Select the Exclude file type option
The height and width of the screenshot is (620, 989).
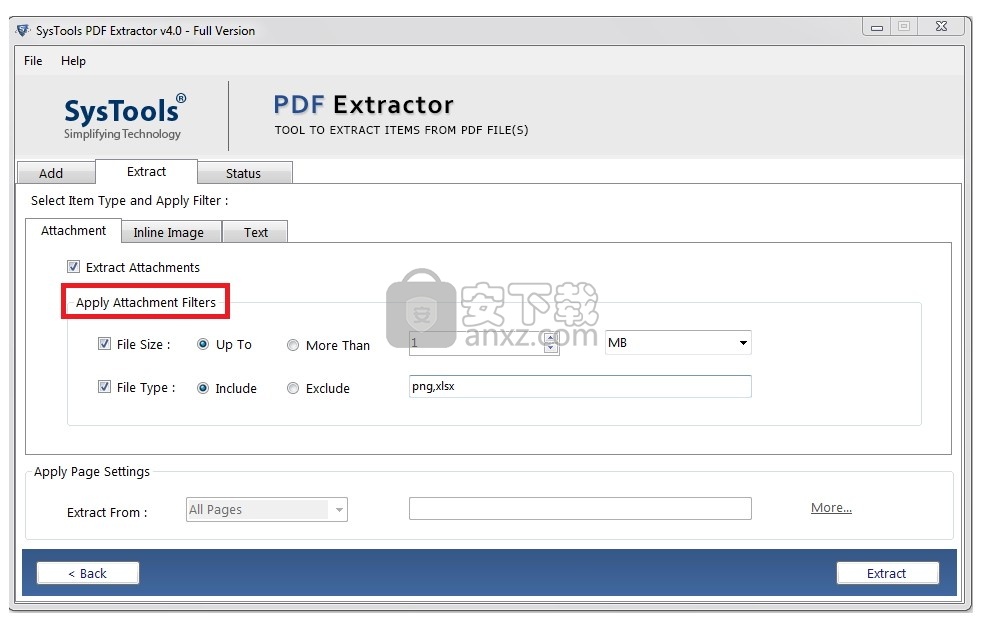click(x=293, y=388)
